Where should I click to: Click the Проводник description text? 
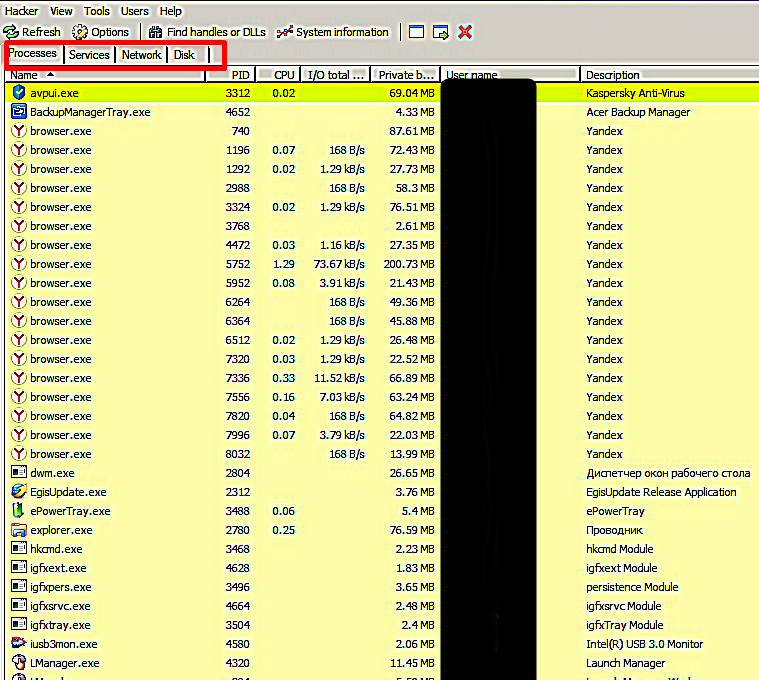(x=614, y=530)
